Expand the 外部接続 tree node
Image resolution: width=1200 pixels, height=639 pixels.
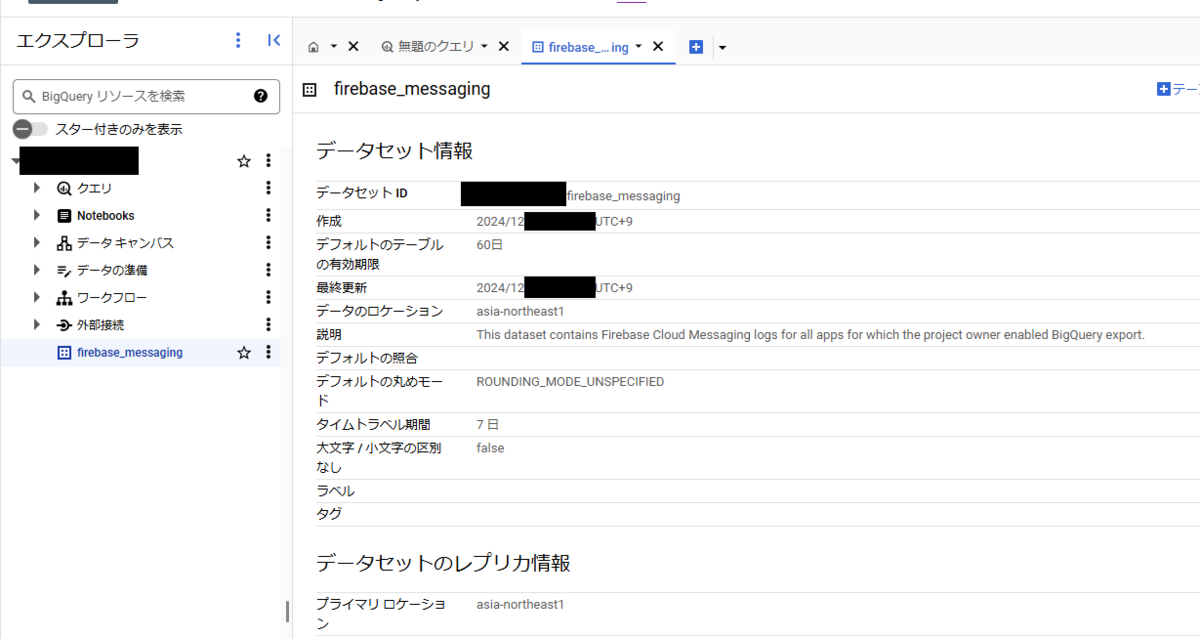37,325
